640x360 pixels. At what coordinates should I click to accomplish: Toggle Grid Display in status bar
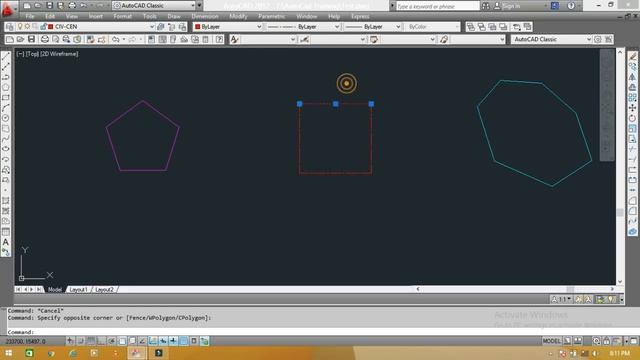pos(91,341)
